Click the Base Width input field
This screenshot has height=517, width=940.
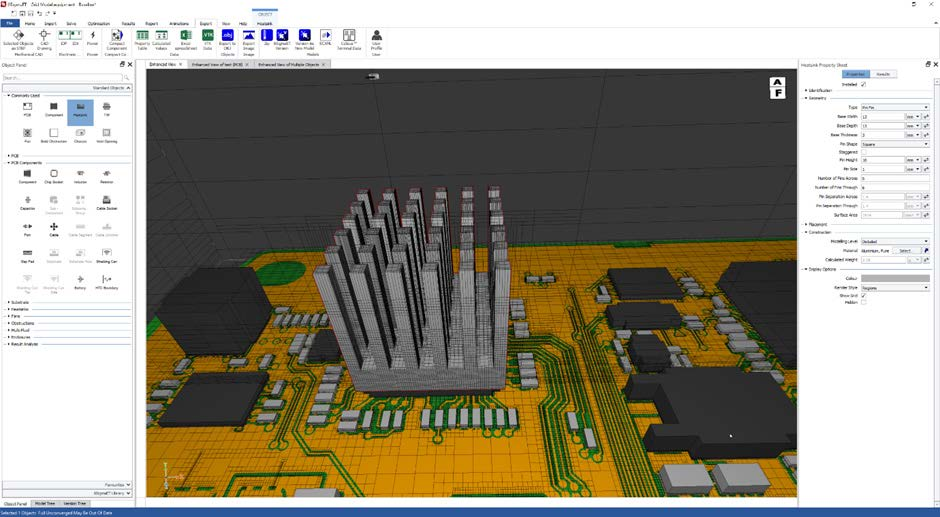881,116
